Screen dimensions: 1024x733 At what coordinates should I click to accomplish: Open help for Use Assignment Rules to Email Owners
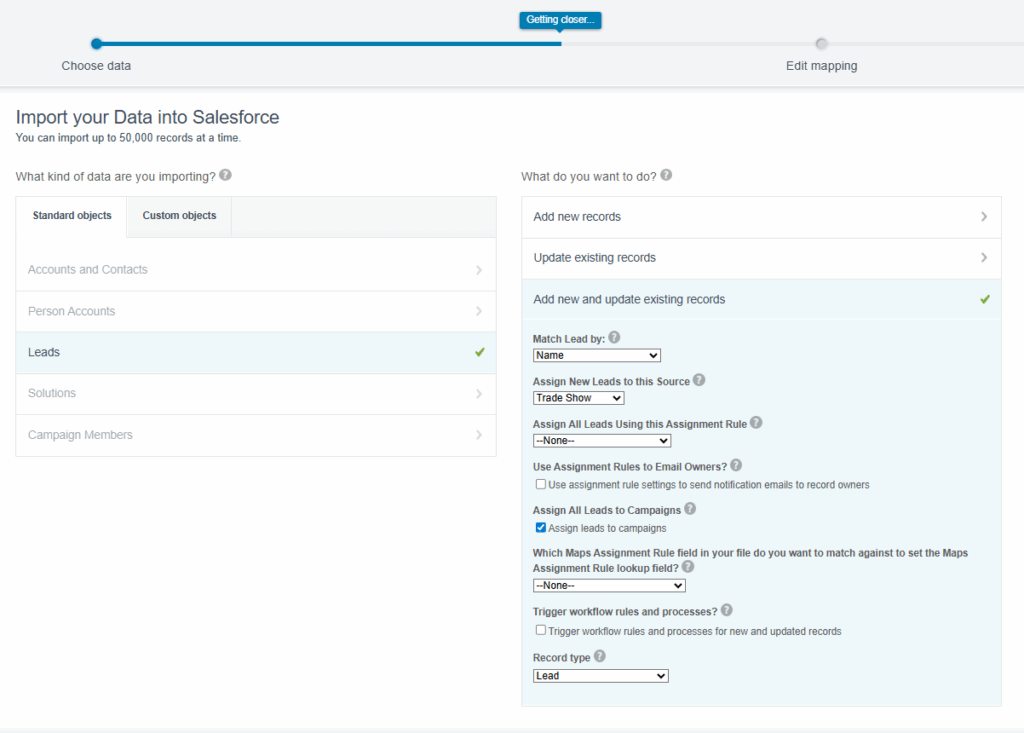coord(737,464)
